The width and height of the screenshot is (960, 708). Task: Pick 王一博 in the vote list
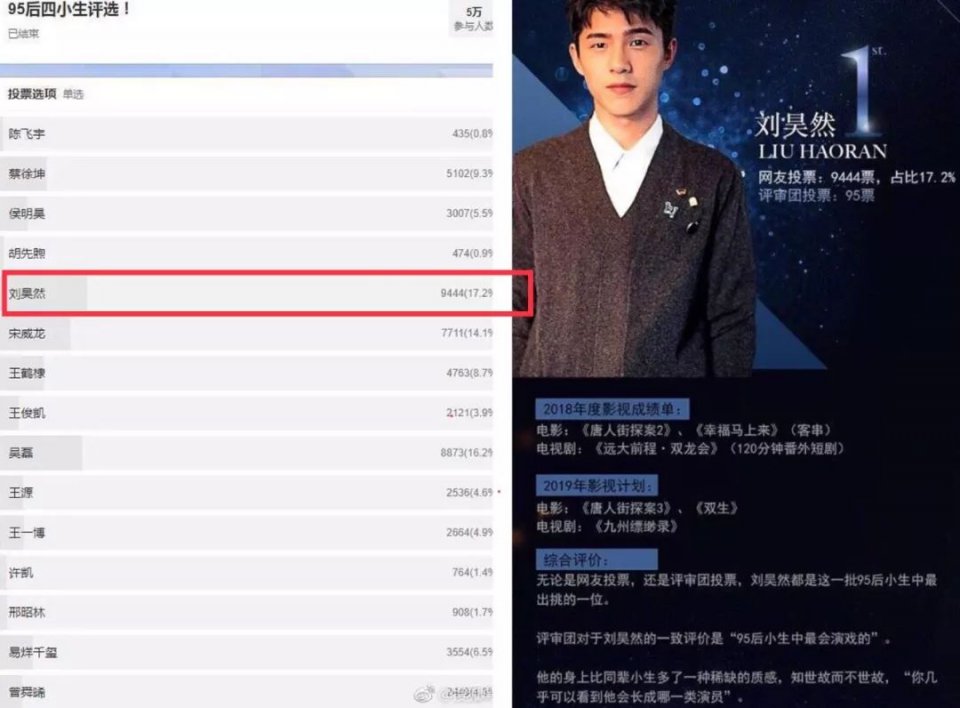(246, 532)
